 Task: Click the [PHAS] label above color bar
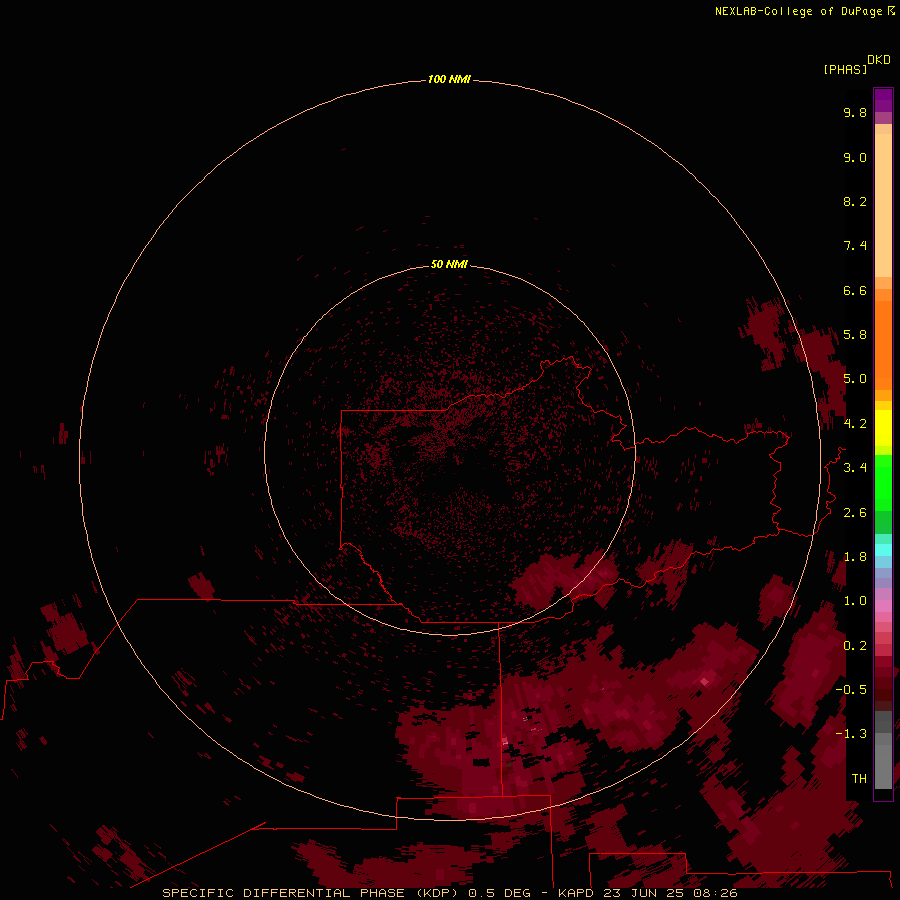[x=845, y=69]
